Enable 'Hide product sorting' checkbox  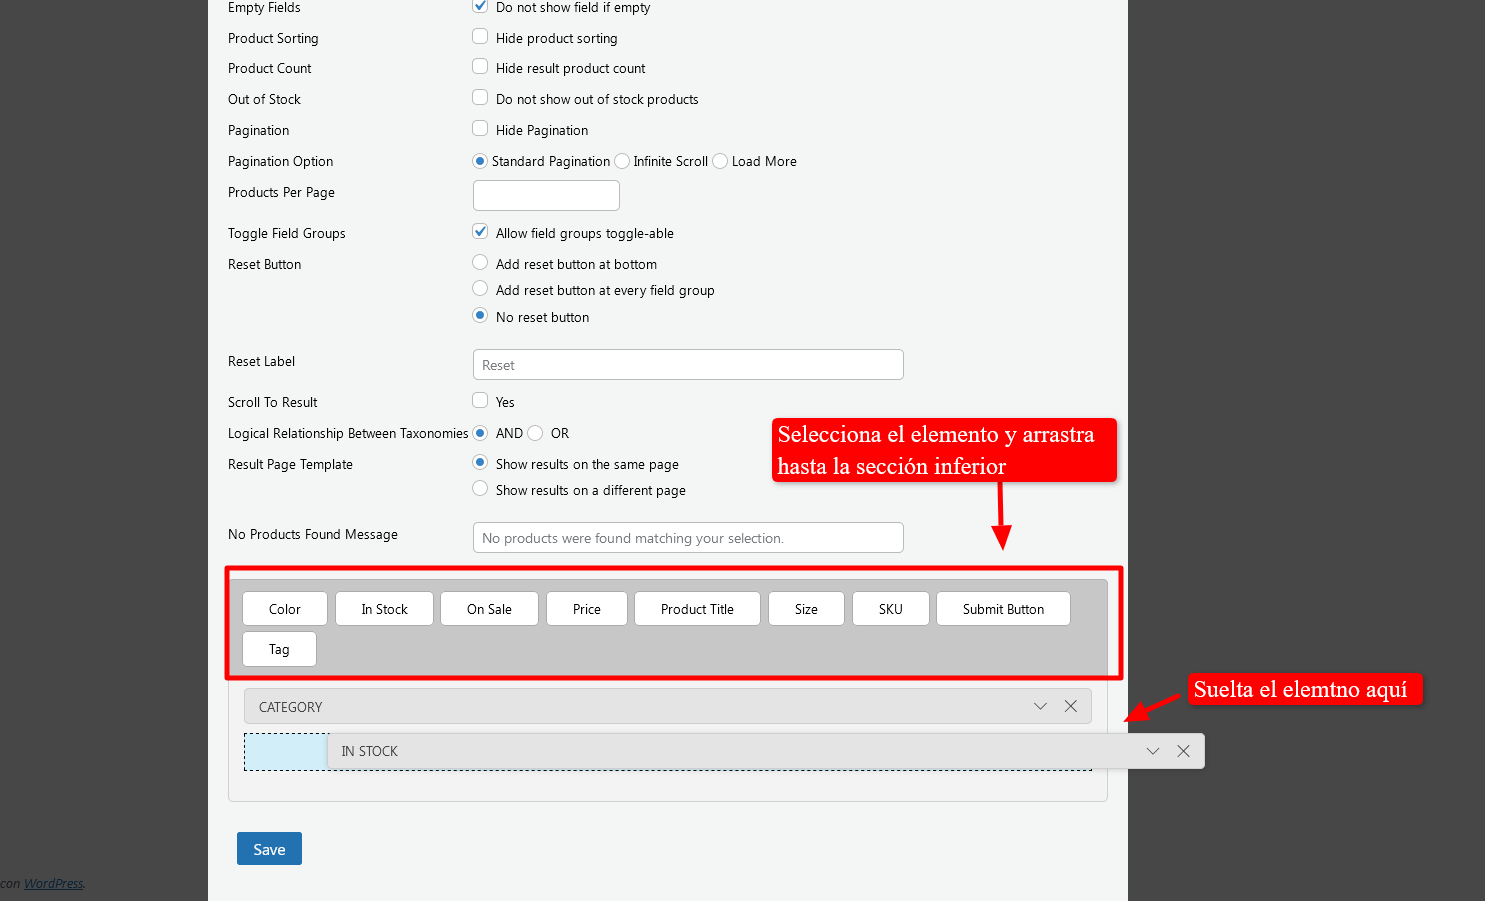(x=480, y=36)
